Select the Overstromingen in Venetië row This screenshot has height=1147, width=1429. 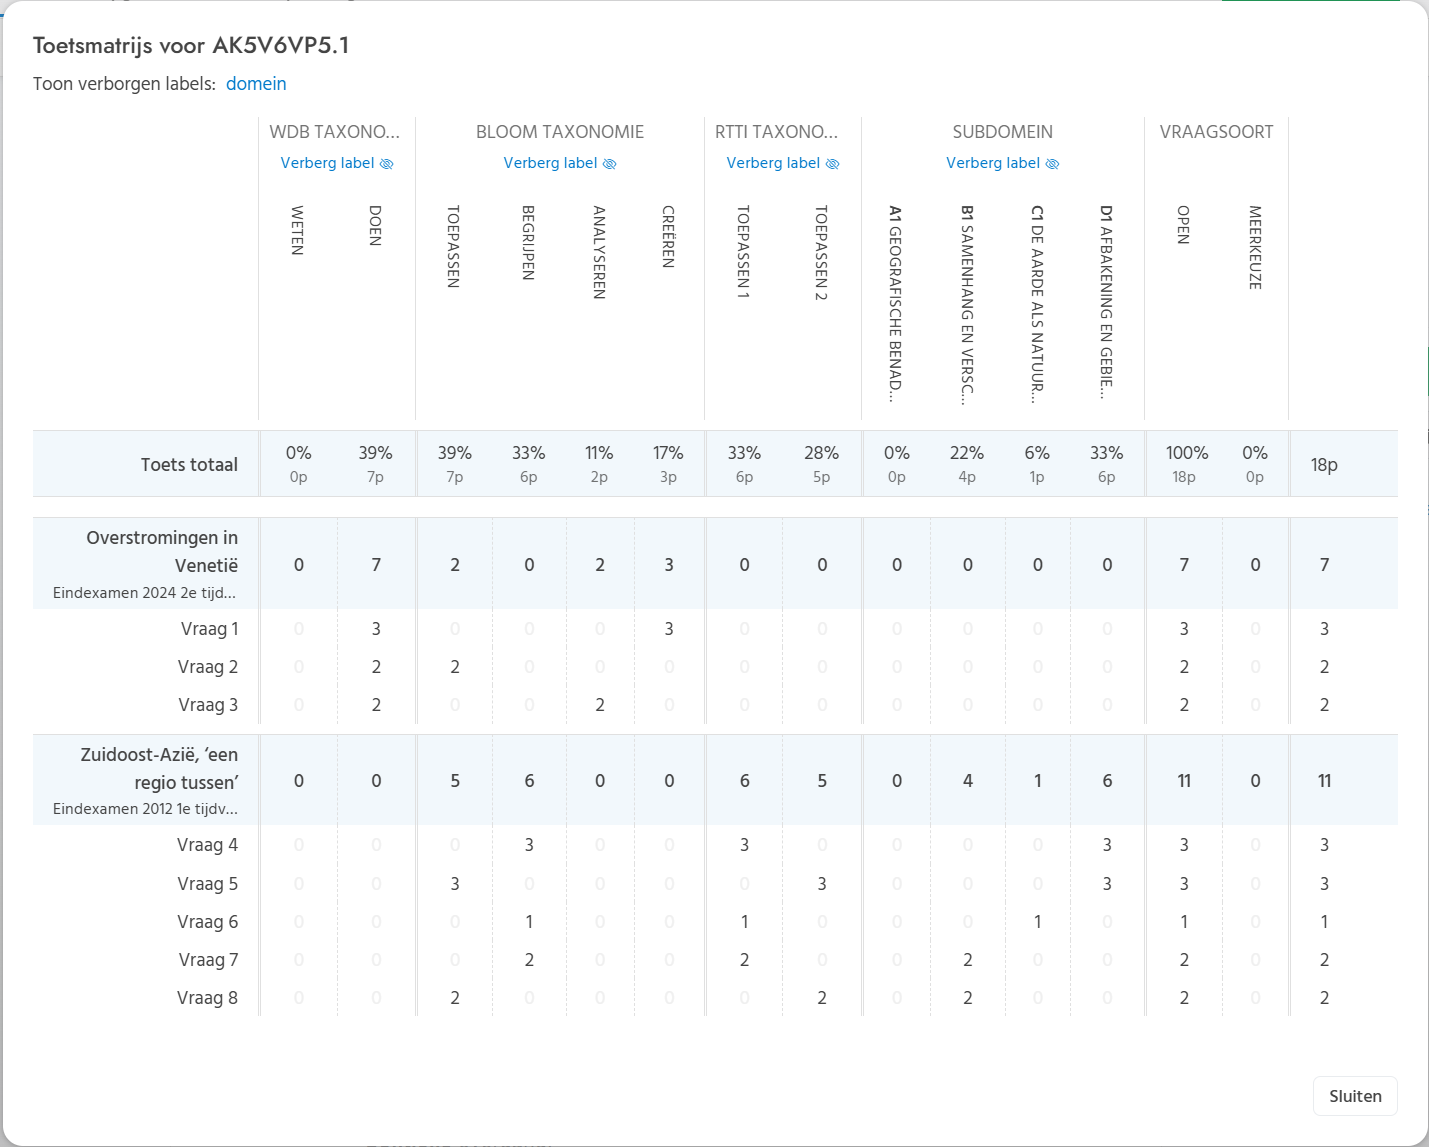[x=161, y=552]
